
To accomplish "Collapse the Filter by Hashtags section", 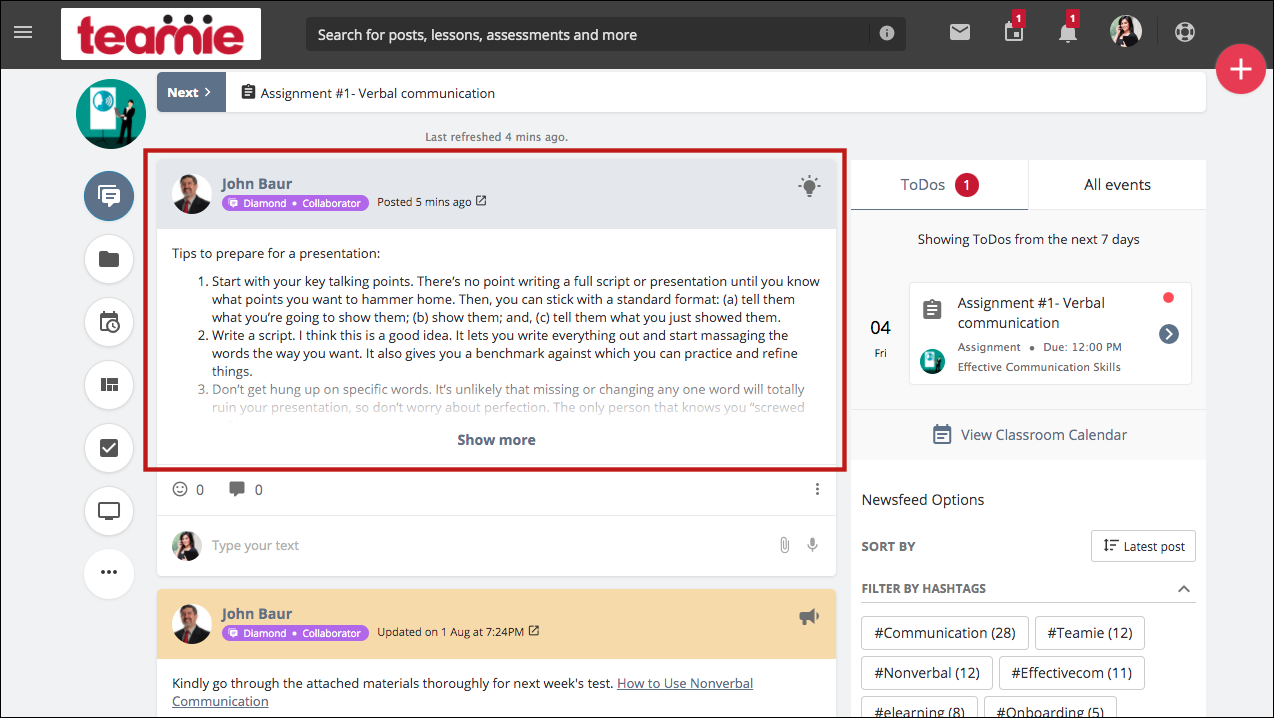I will pyautogui.click(x=1184, y=588).
